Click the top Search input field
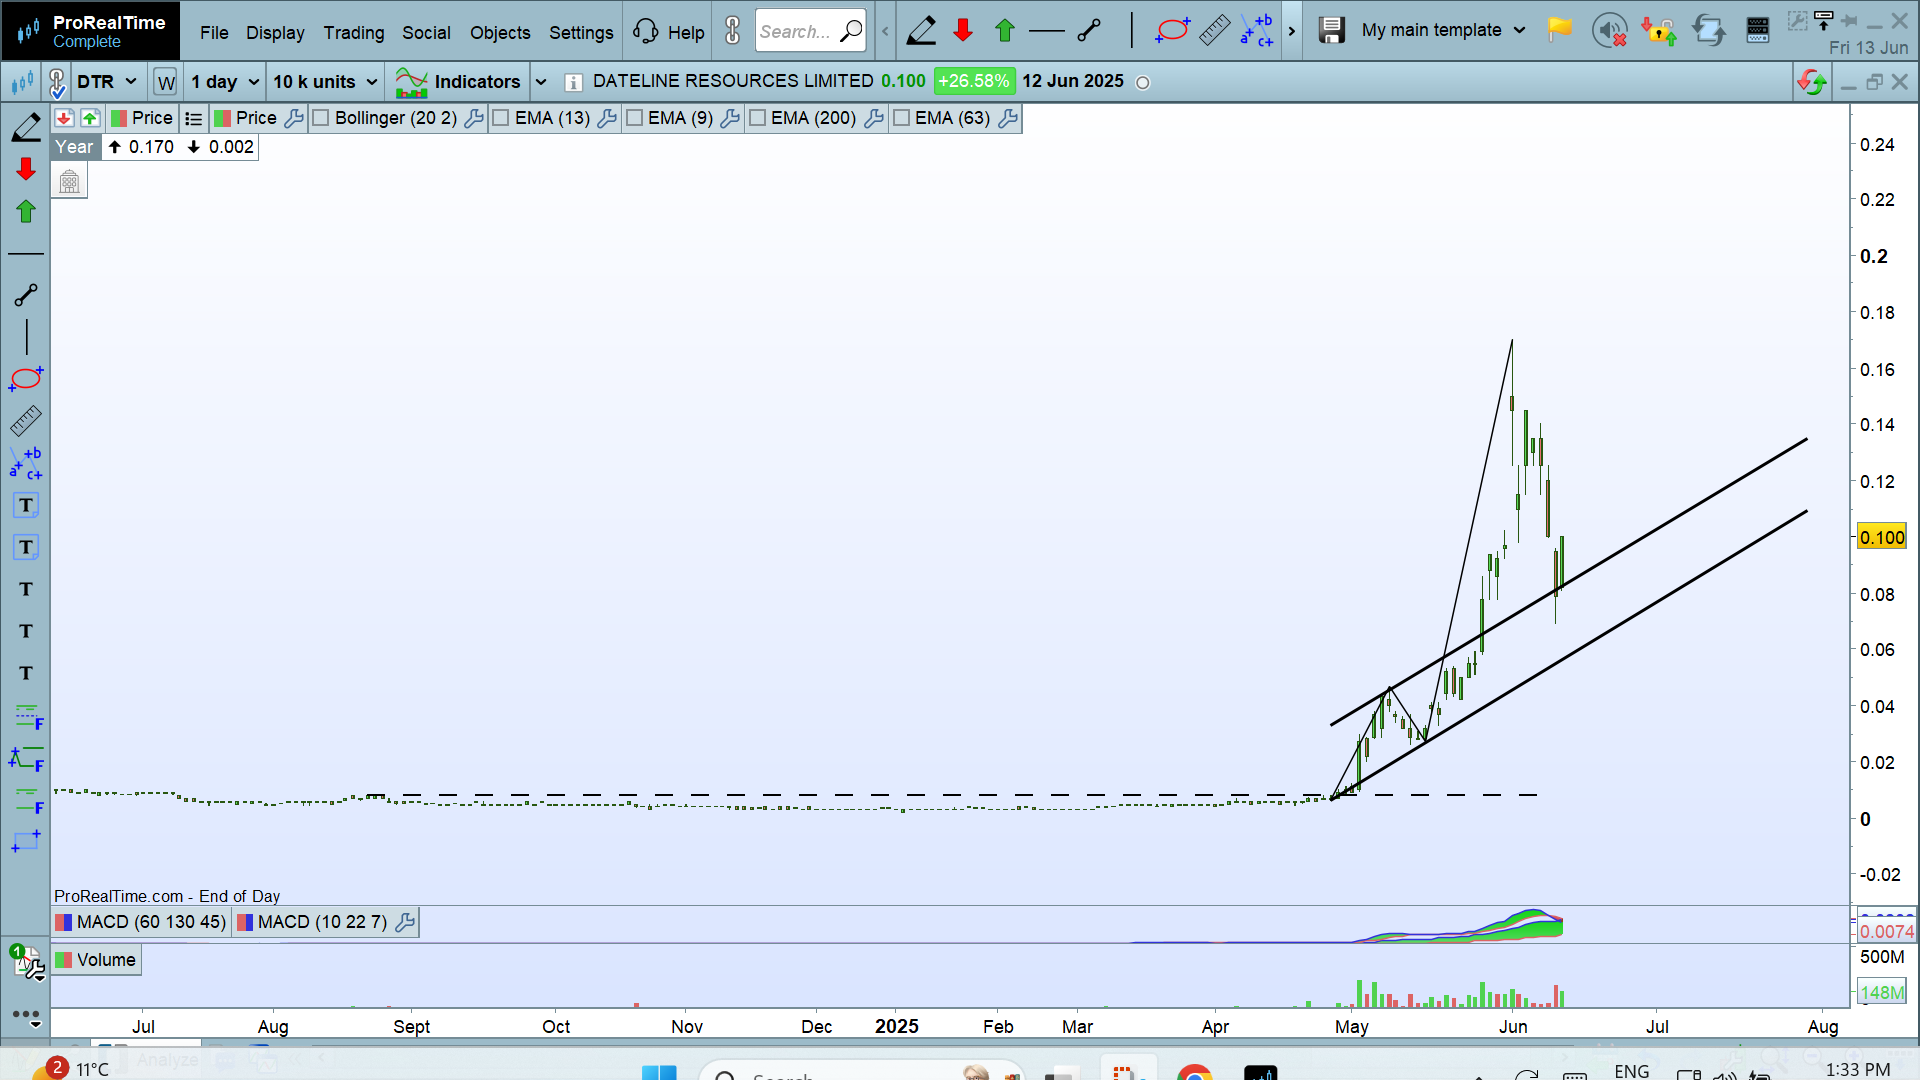 [811, 31]
